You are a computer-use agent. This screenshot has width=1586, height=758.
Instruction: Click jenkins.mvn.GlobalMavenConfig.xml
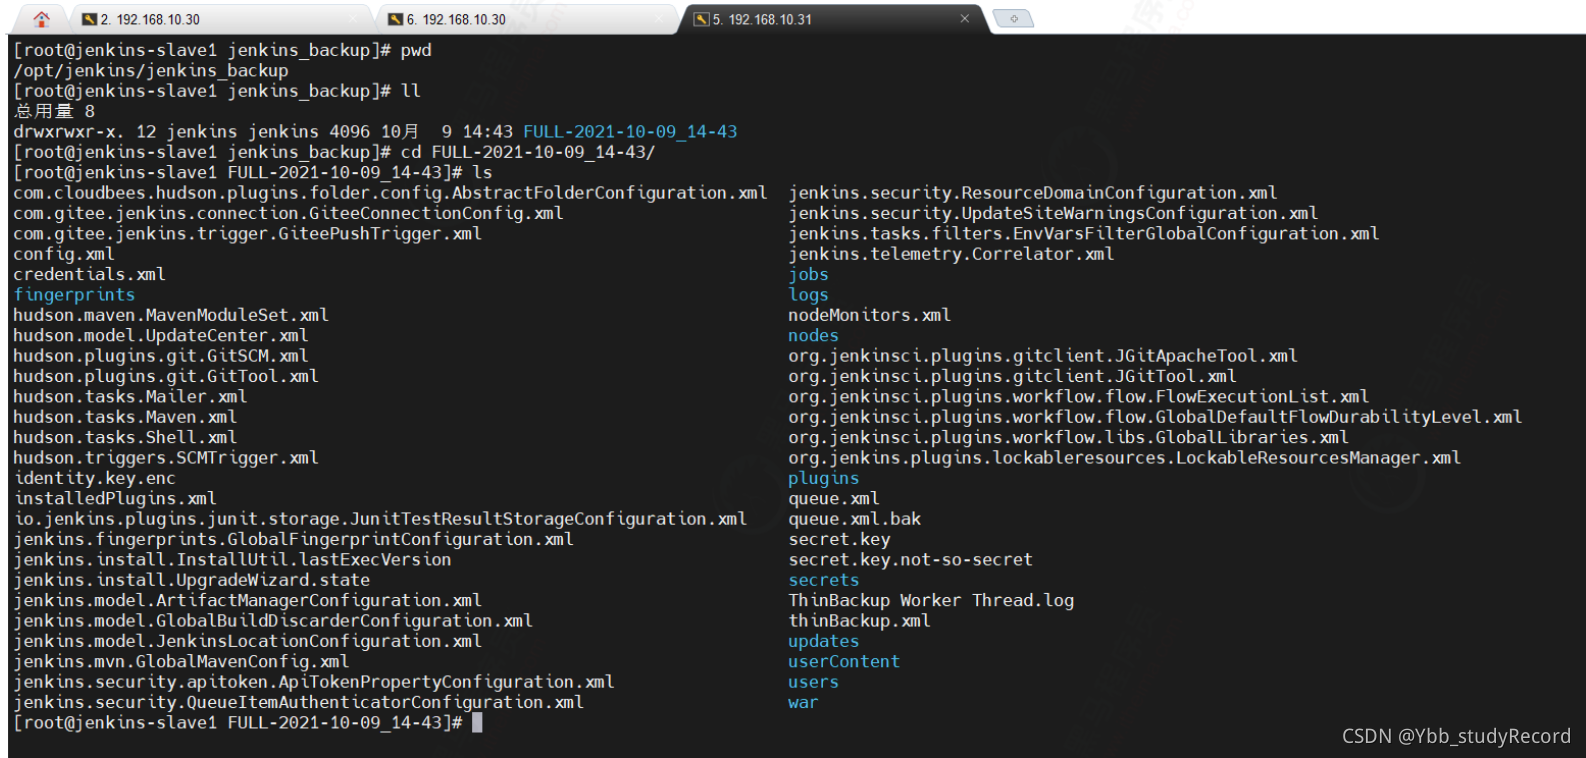click(x=181, y=661)
